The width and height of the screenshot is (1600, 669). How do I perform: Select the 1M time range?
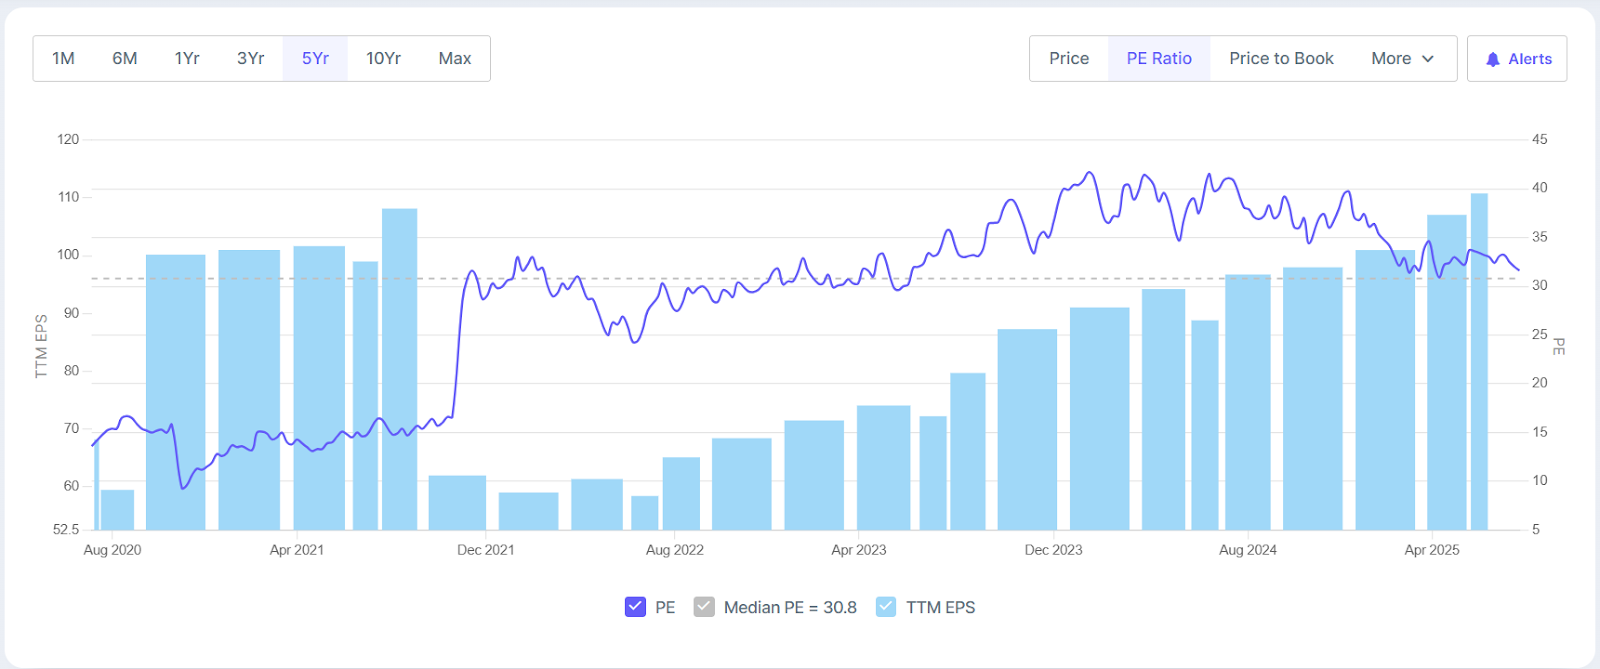tap(63, 58)
